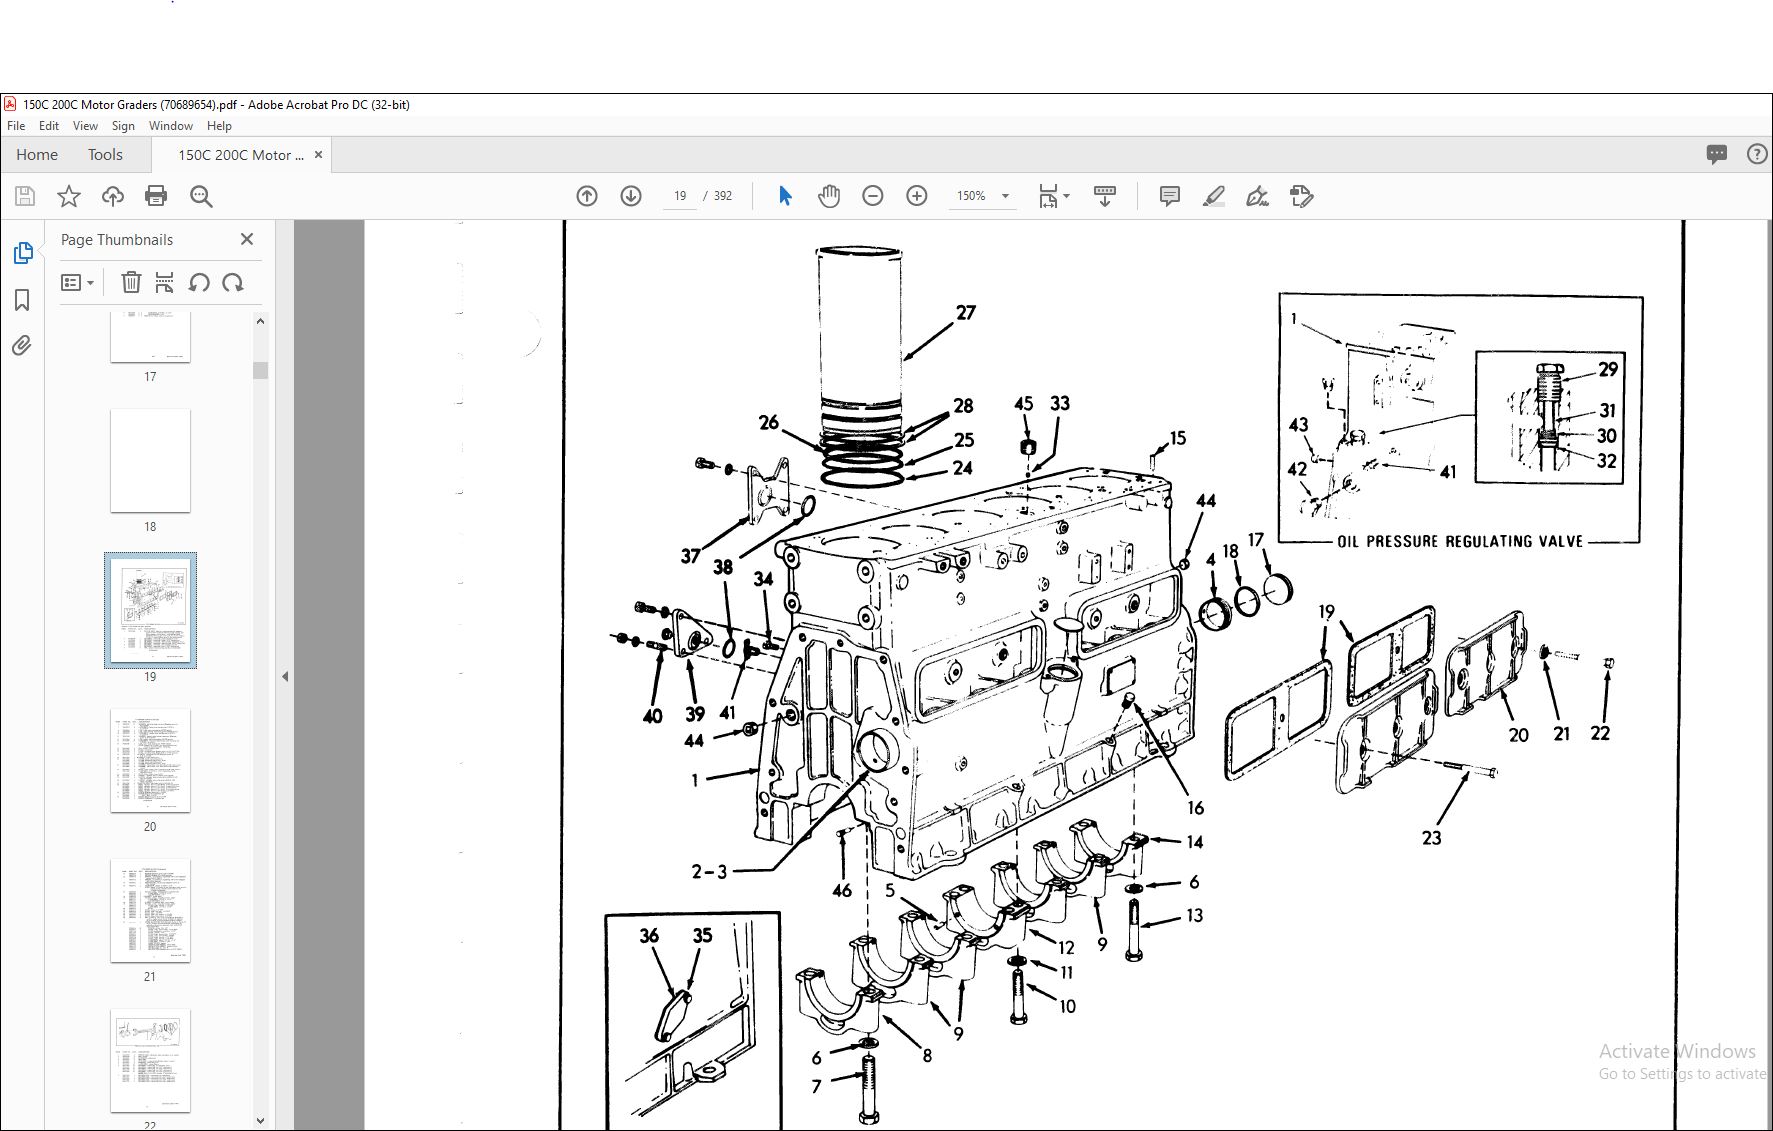The width and height of the screenshot is (1773, 1131).
Task: Open the Sign menu
Action: [123, 126]
